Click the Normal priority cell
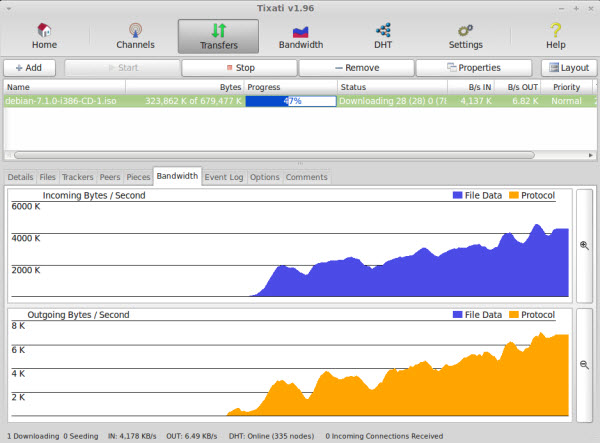 (566, 101)
